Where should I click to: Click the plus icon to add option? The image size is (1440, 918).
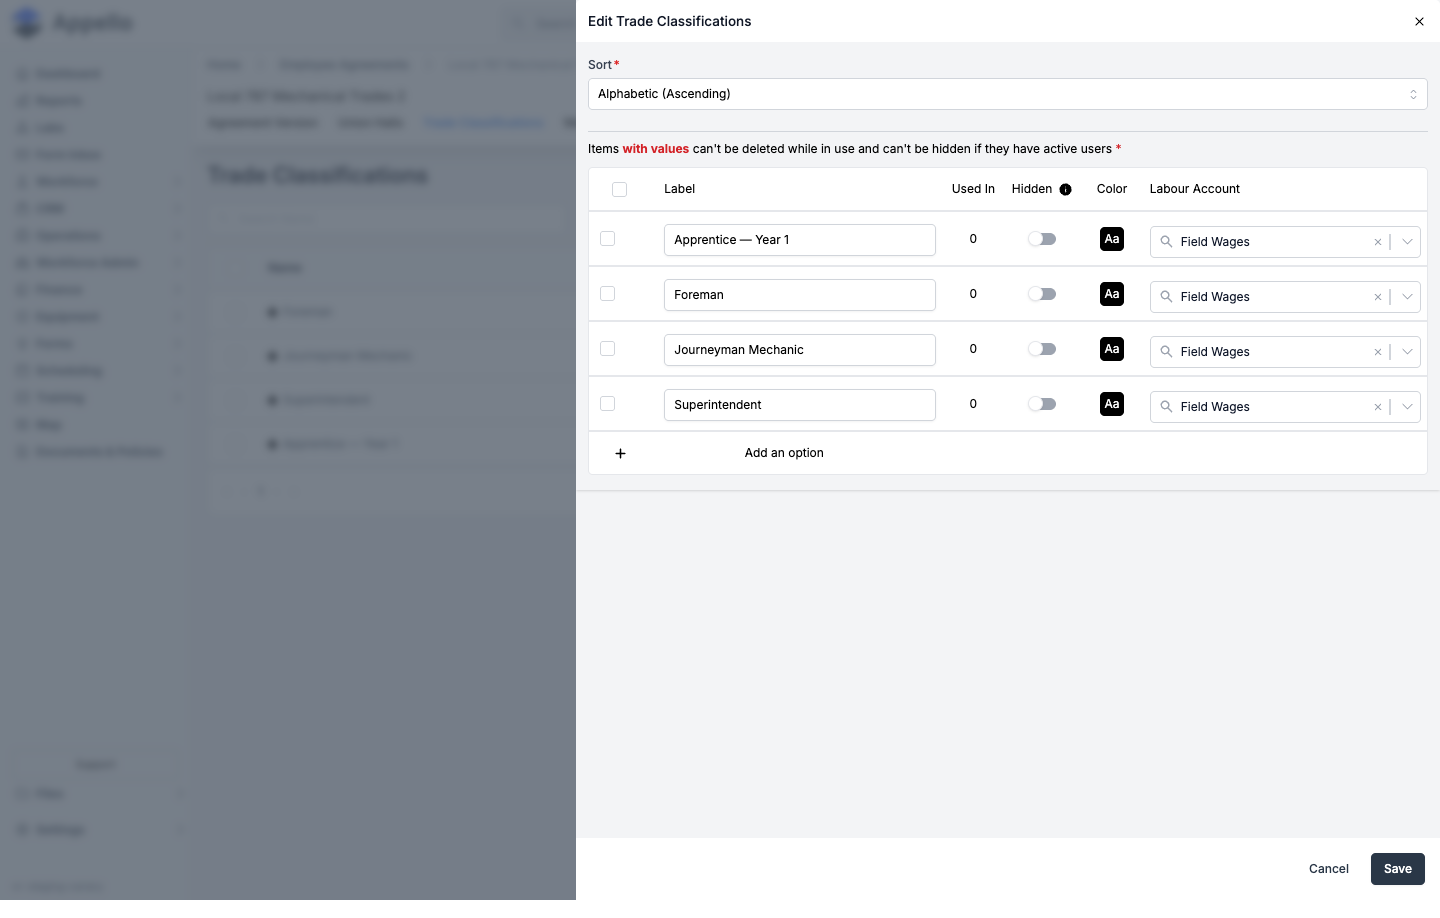click(x=620, y=453)
